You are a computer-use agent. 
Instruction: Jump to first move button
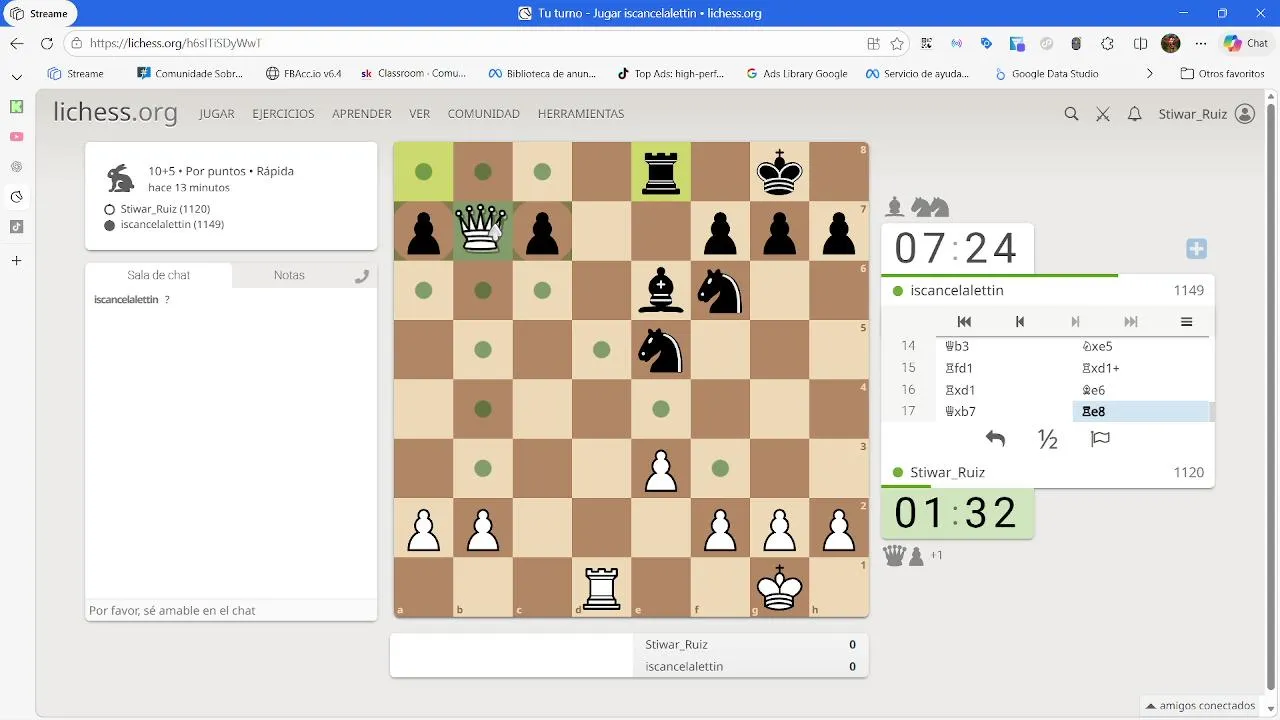coord(964,321)
